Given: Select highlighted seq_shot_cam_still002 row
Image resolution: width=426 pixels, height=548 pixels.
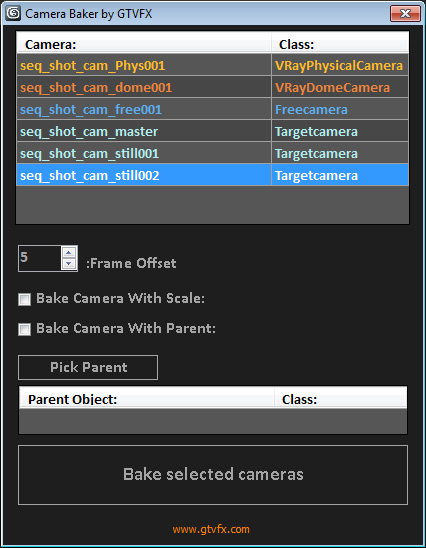Looking at the screenshot, I should pos(212,175).
